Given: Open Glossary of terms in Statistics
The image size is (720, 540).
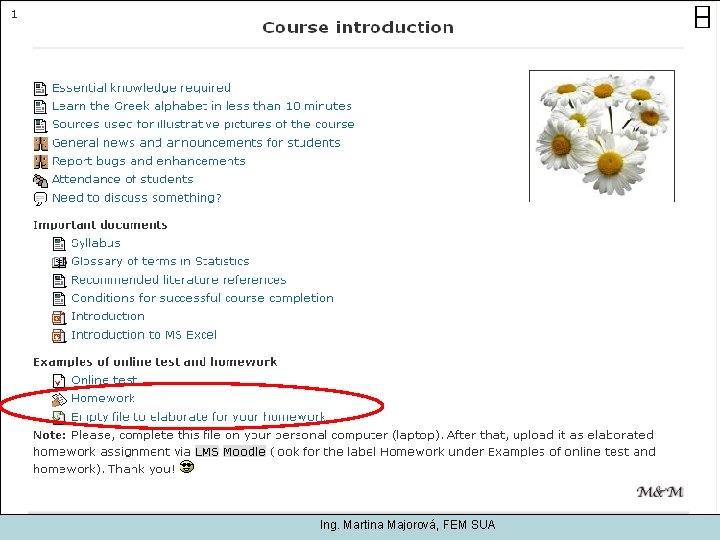Looking at the screenshot, I should 160,261.
